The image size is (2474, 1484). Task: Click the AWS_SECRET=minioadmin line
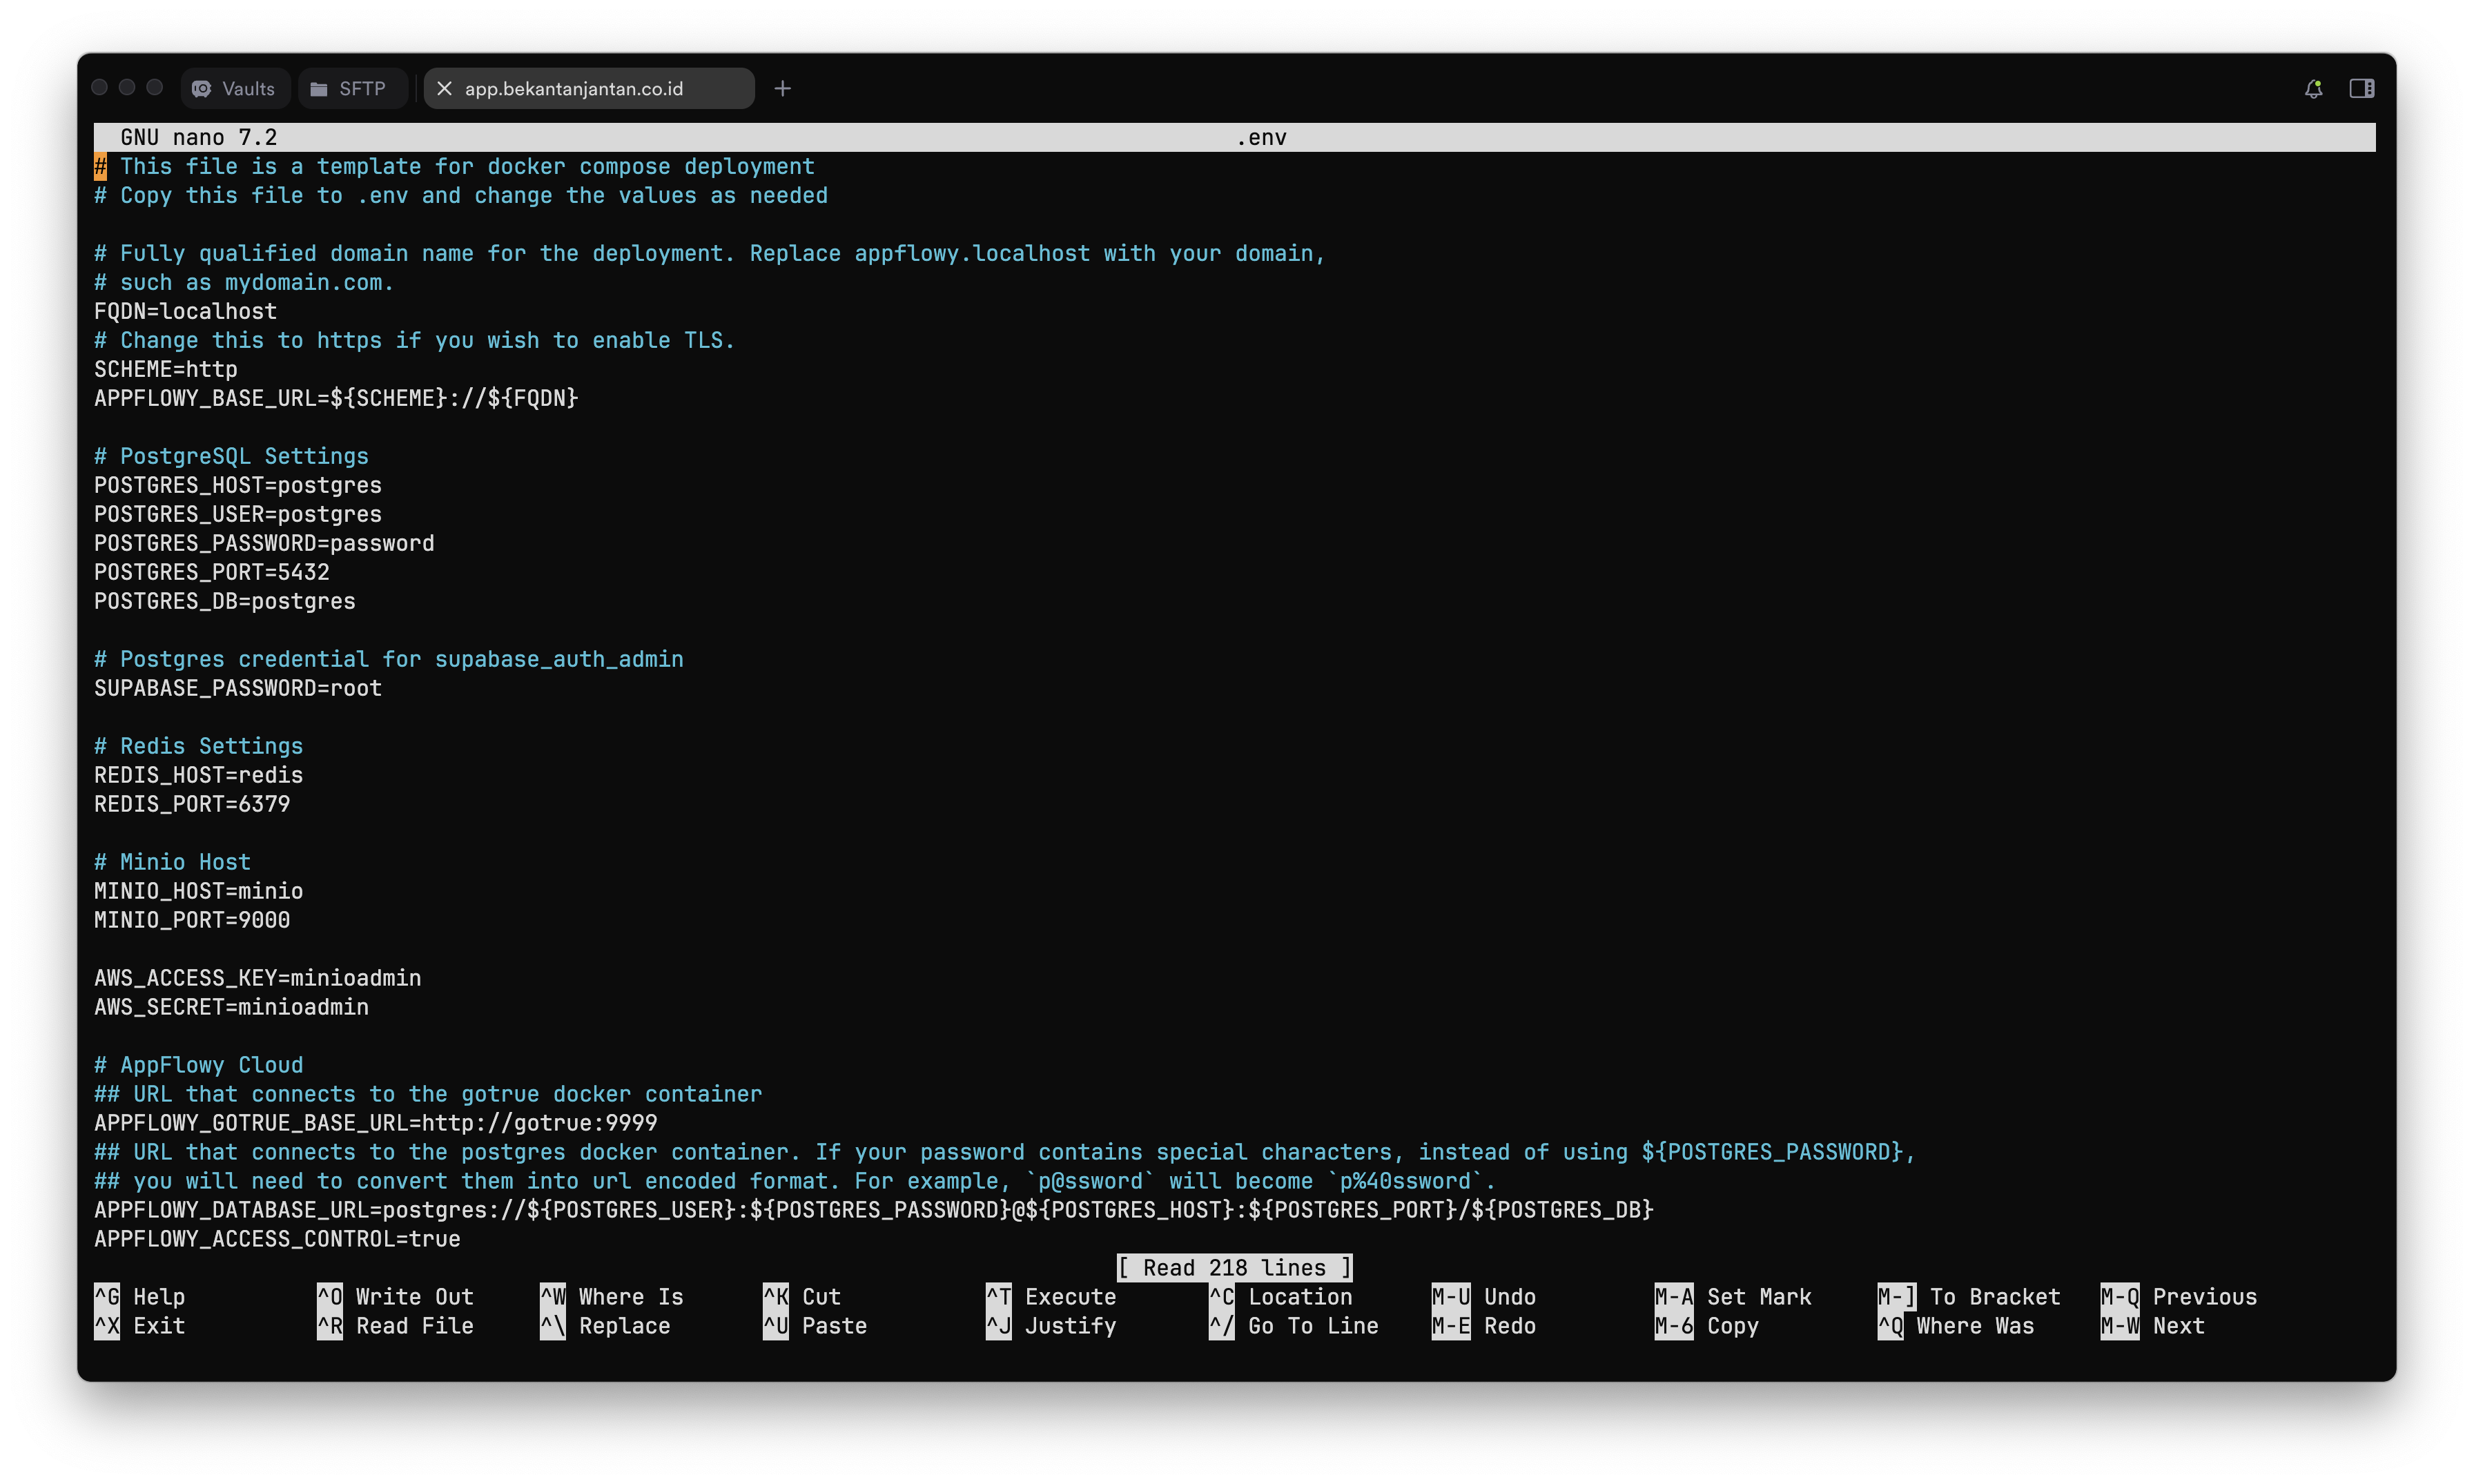click(x=232, y=1007)
